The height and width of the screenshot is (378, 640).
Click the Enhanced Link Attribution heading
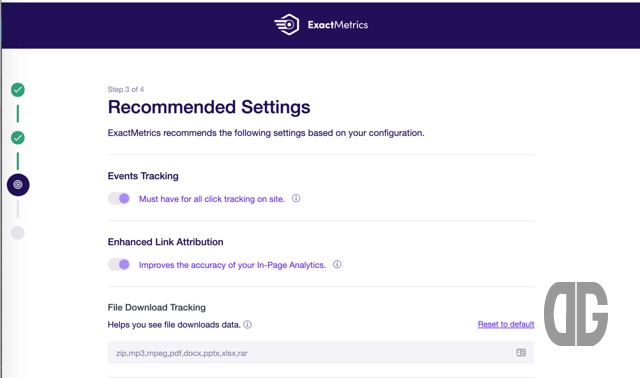click(x=165, y=242)
